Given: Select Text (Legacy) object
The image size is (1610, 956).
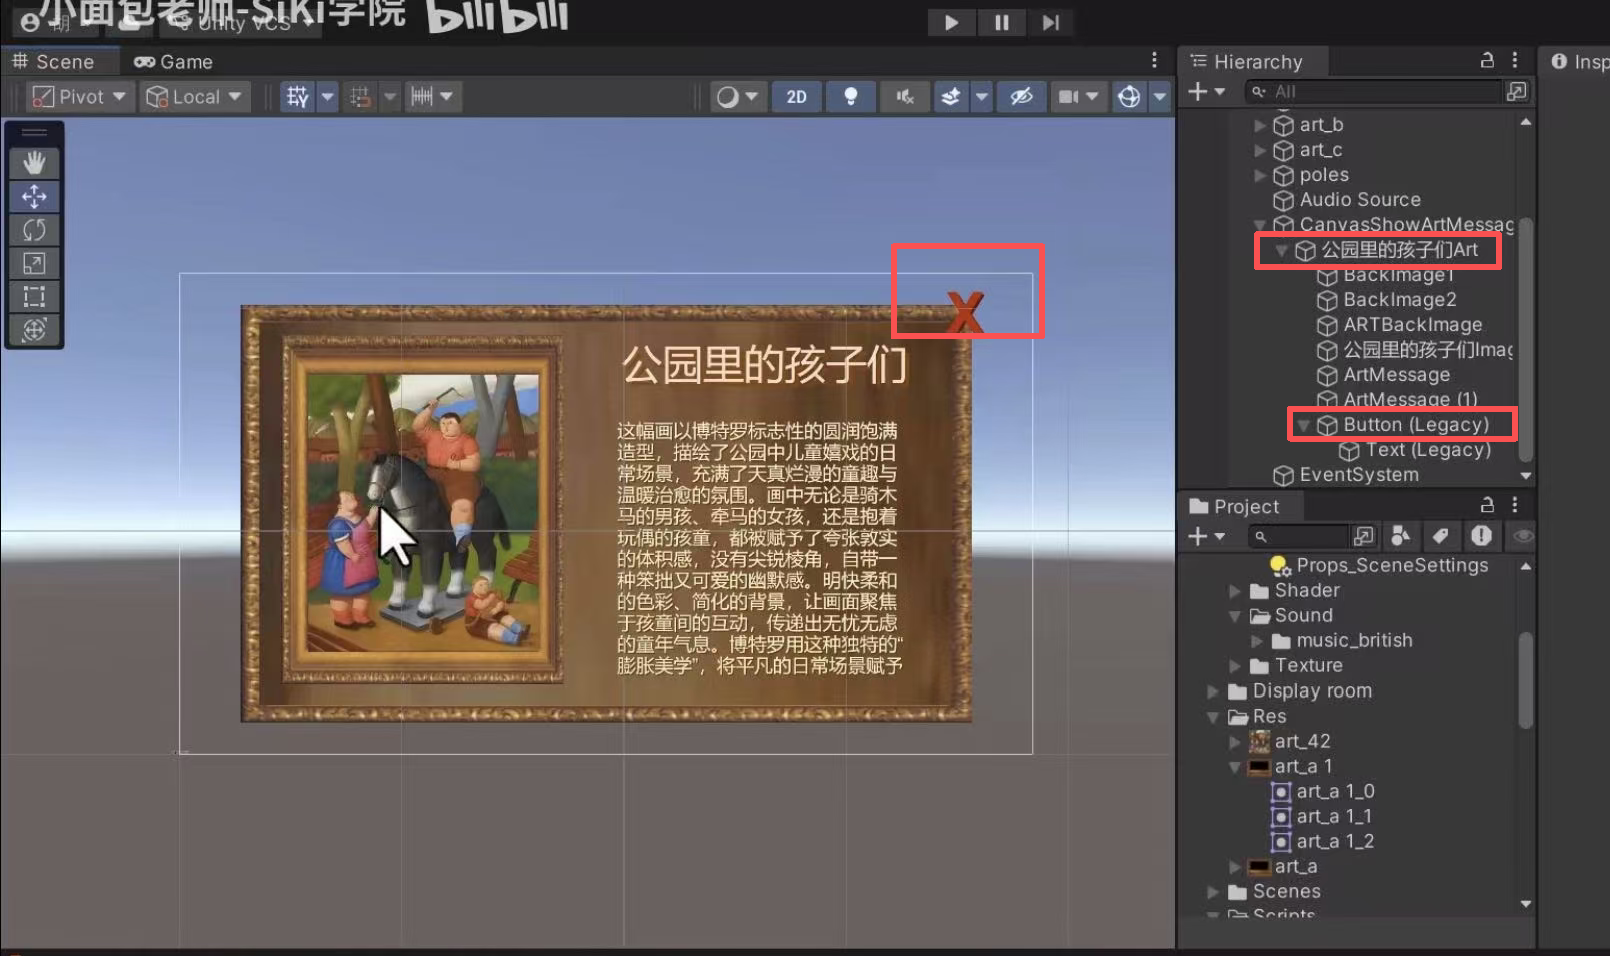Looking at the screenshot, I should (x=1428, y=449).
